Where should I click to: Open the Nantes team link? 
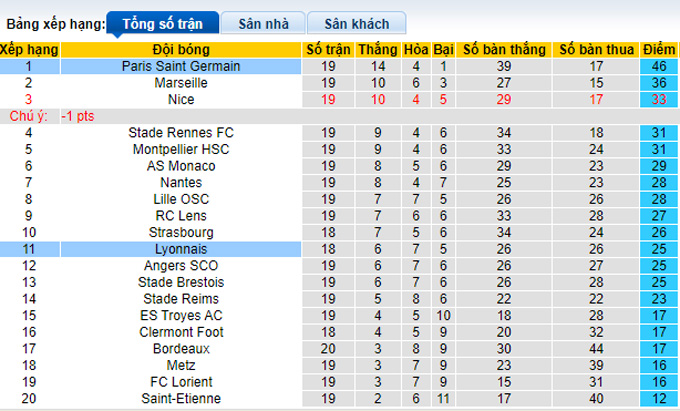point(181,183)
